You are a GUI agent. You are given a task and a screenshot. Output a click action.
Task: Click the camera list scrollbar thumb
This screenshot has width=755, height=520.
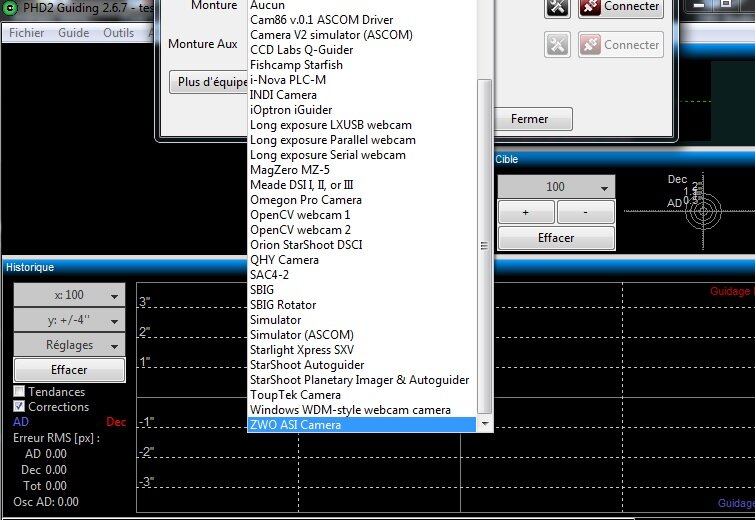click(484, 246)
